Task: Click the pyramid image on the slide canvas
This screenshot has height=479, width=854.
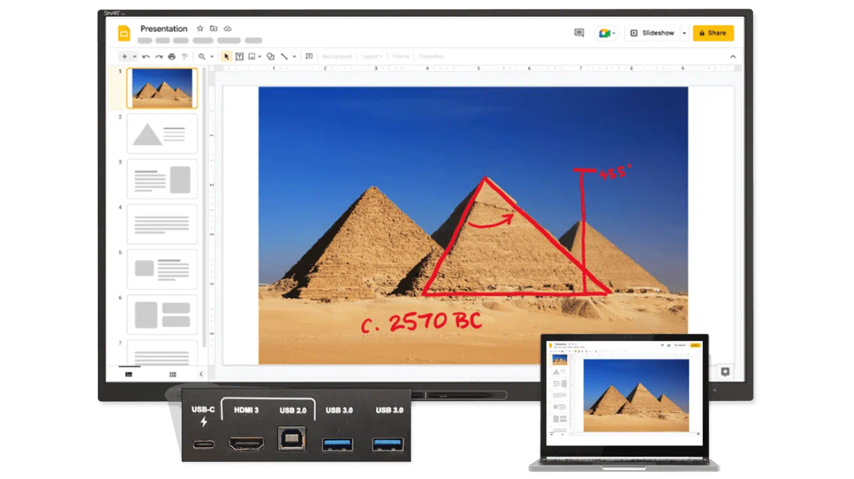Action: click(473, 225)
